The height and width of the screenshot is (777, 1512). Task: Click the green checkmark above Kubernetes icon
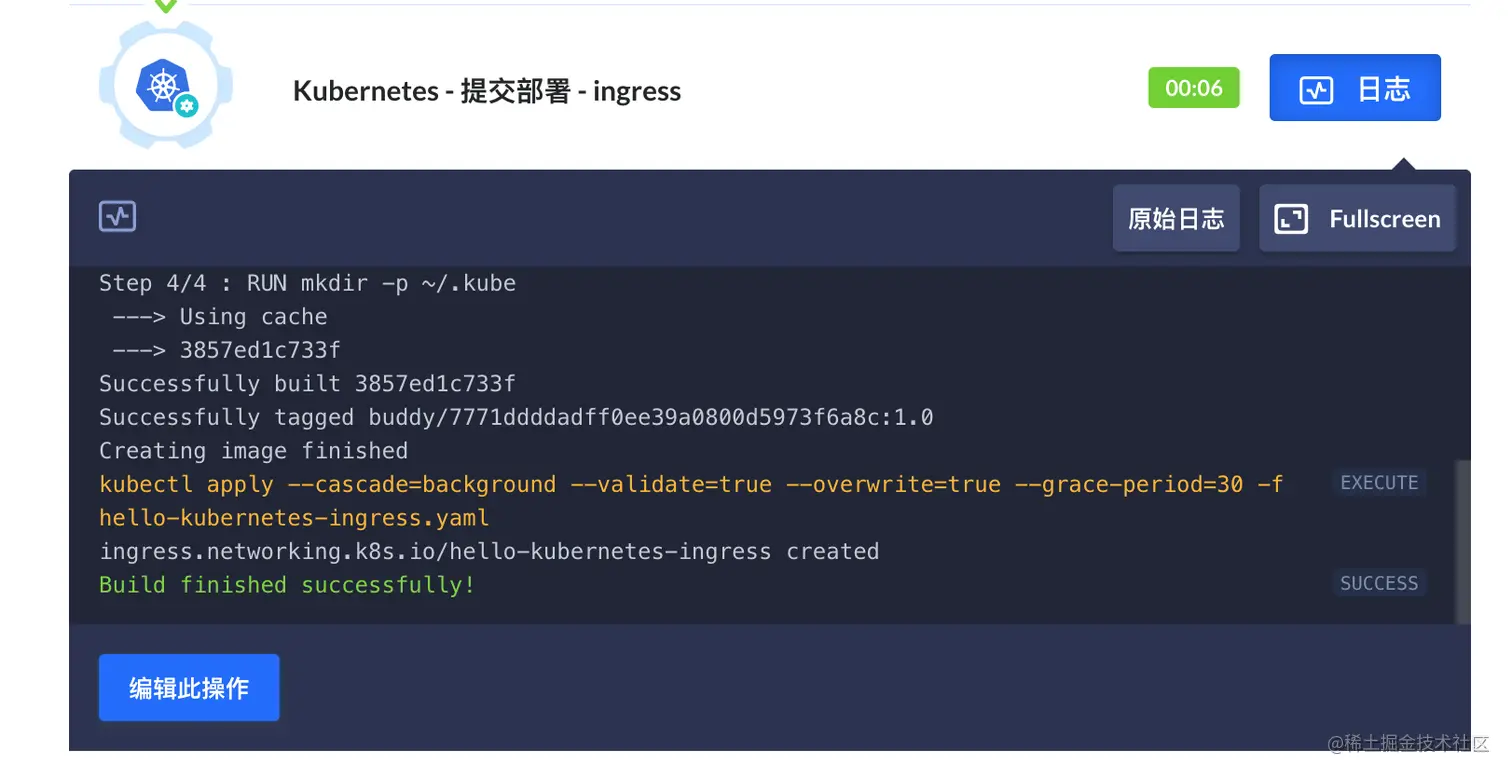coord(166,5)
